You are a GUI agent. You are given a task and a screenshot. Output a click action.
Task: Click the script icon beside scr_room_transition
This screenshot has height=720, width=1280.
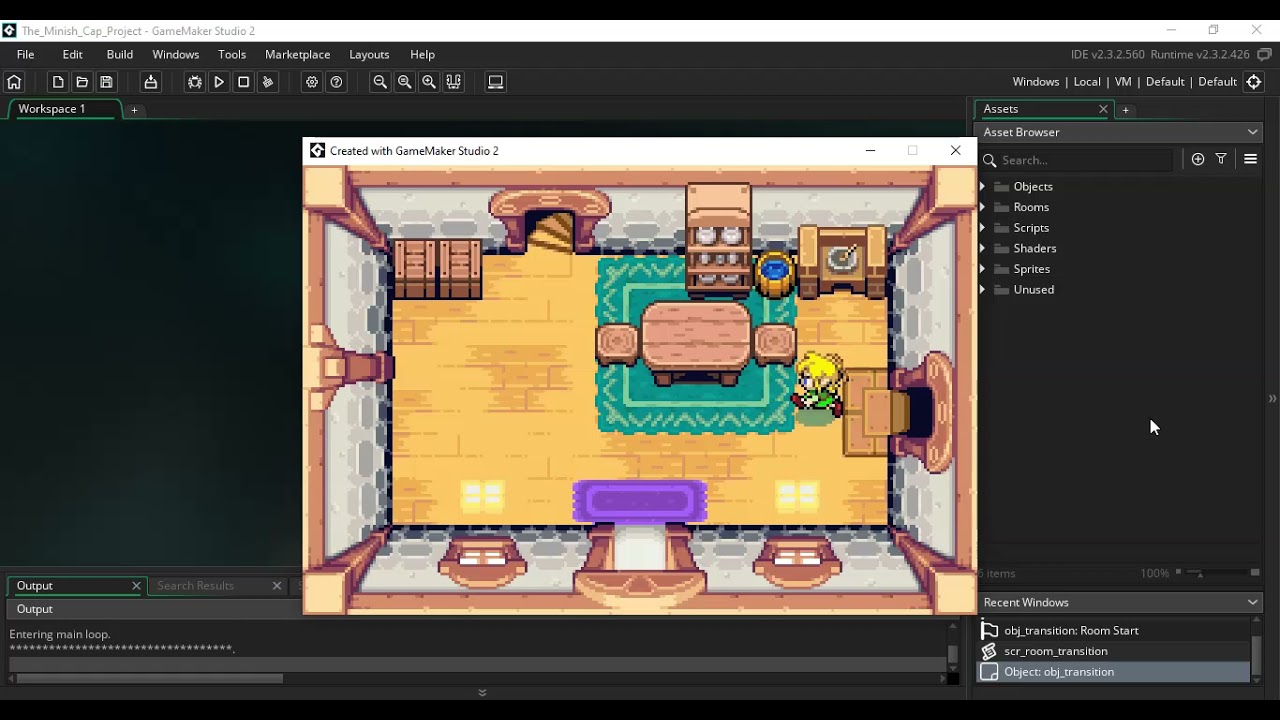click(x=990, y=651)
